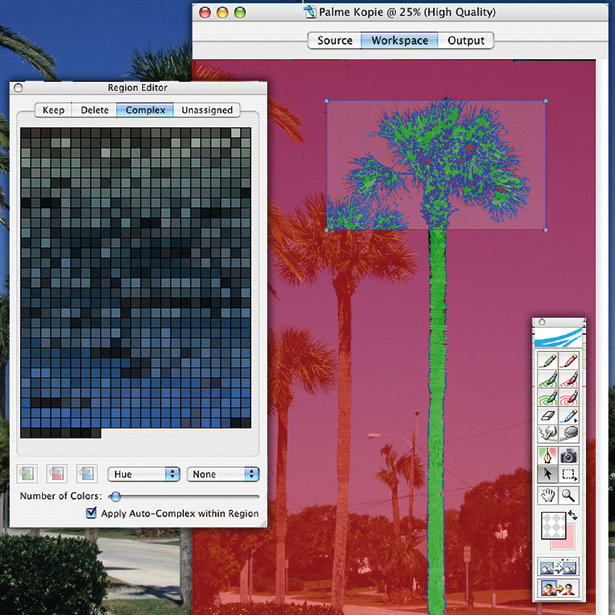This screenshot has height=615, width=615.
Task: Open the Hue sort dropdown
Action: click(144, 474)
